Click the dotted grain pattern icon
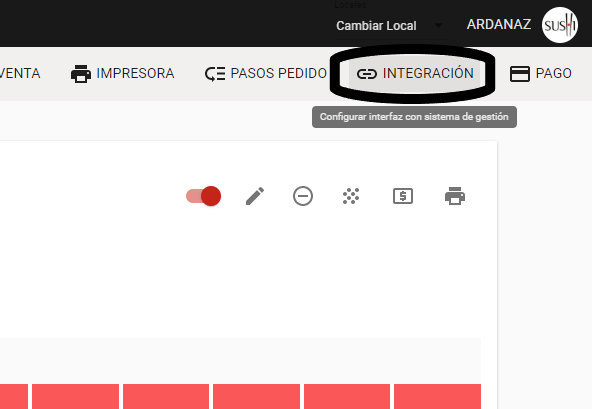 tap(351, 196)
